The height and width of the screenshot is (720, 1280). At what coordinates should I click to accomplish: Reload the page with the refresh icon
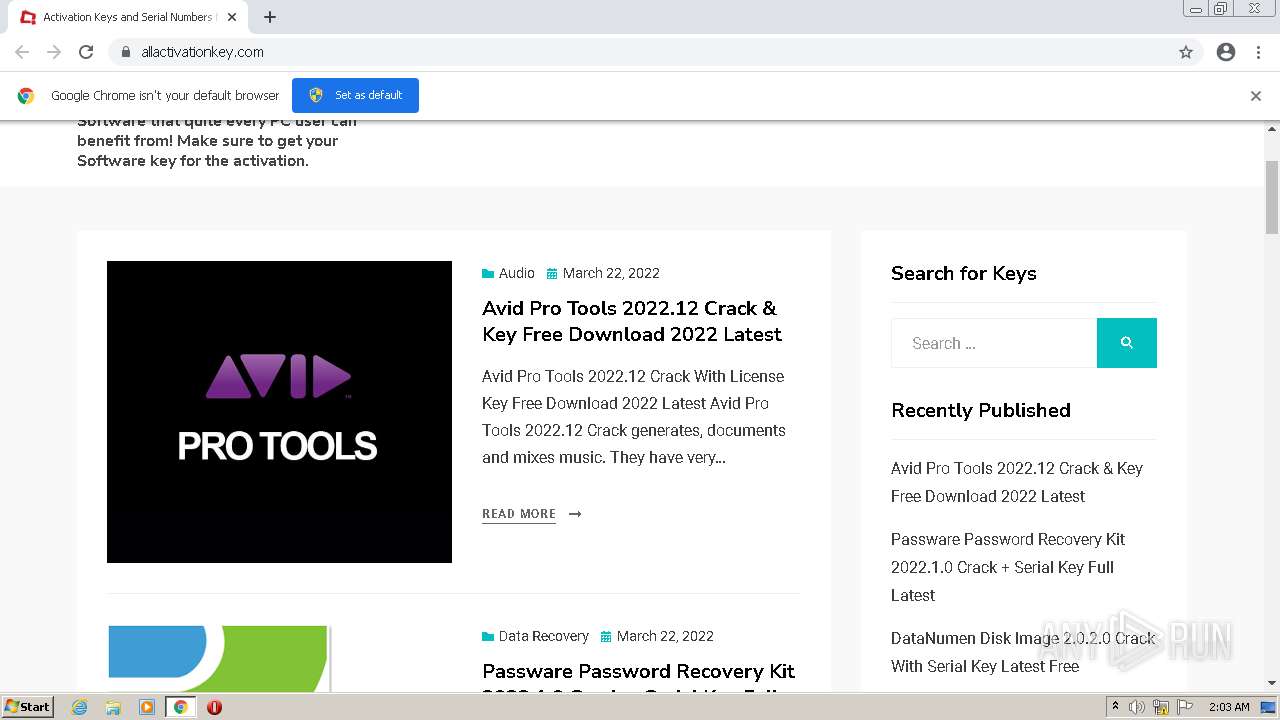click(x=86, y=52)
